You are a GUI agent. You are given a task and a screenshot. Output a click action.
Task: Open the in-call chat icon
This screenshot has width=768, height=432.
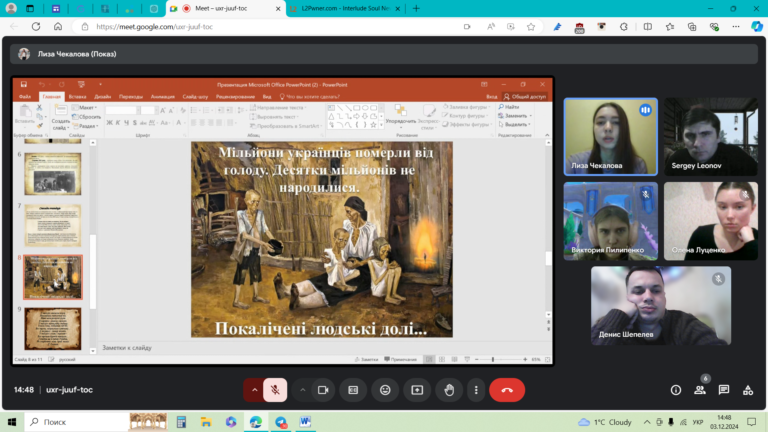723,390
